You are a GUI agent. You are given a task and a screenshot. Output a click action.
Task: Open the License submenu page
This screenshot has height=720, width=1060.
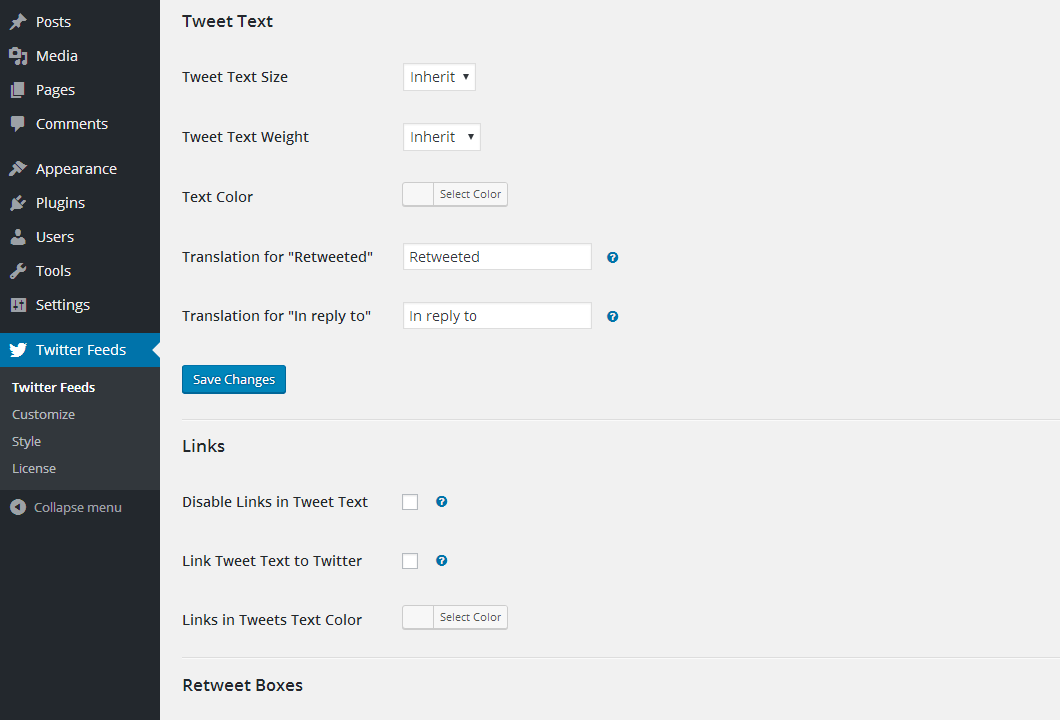click(x=34, y=468)
